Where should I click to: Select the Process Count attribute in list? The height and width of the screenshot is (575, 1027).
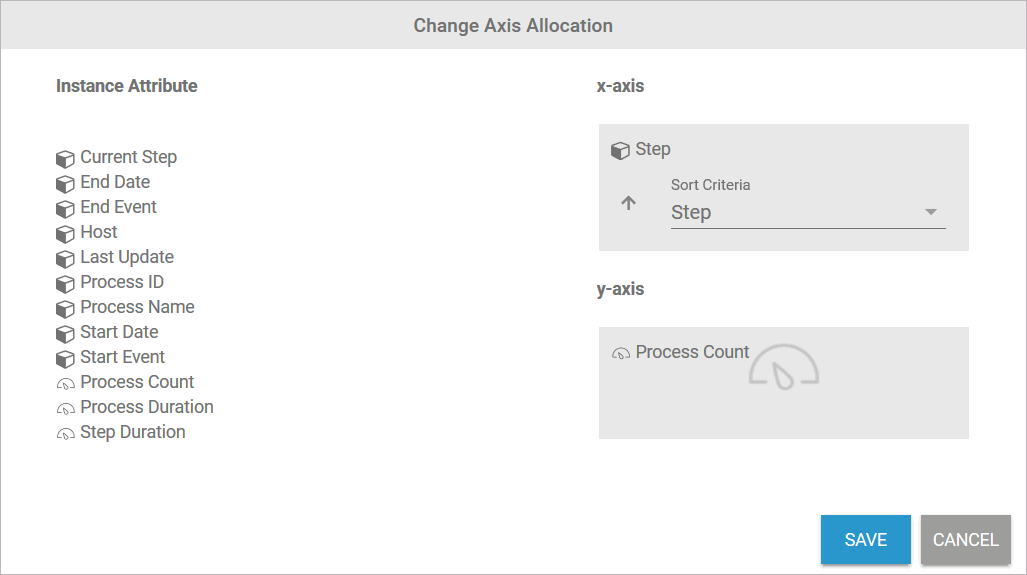tap(137, 382)
